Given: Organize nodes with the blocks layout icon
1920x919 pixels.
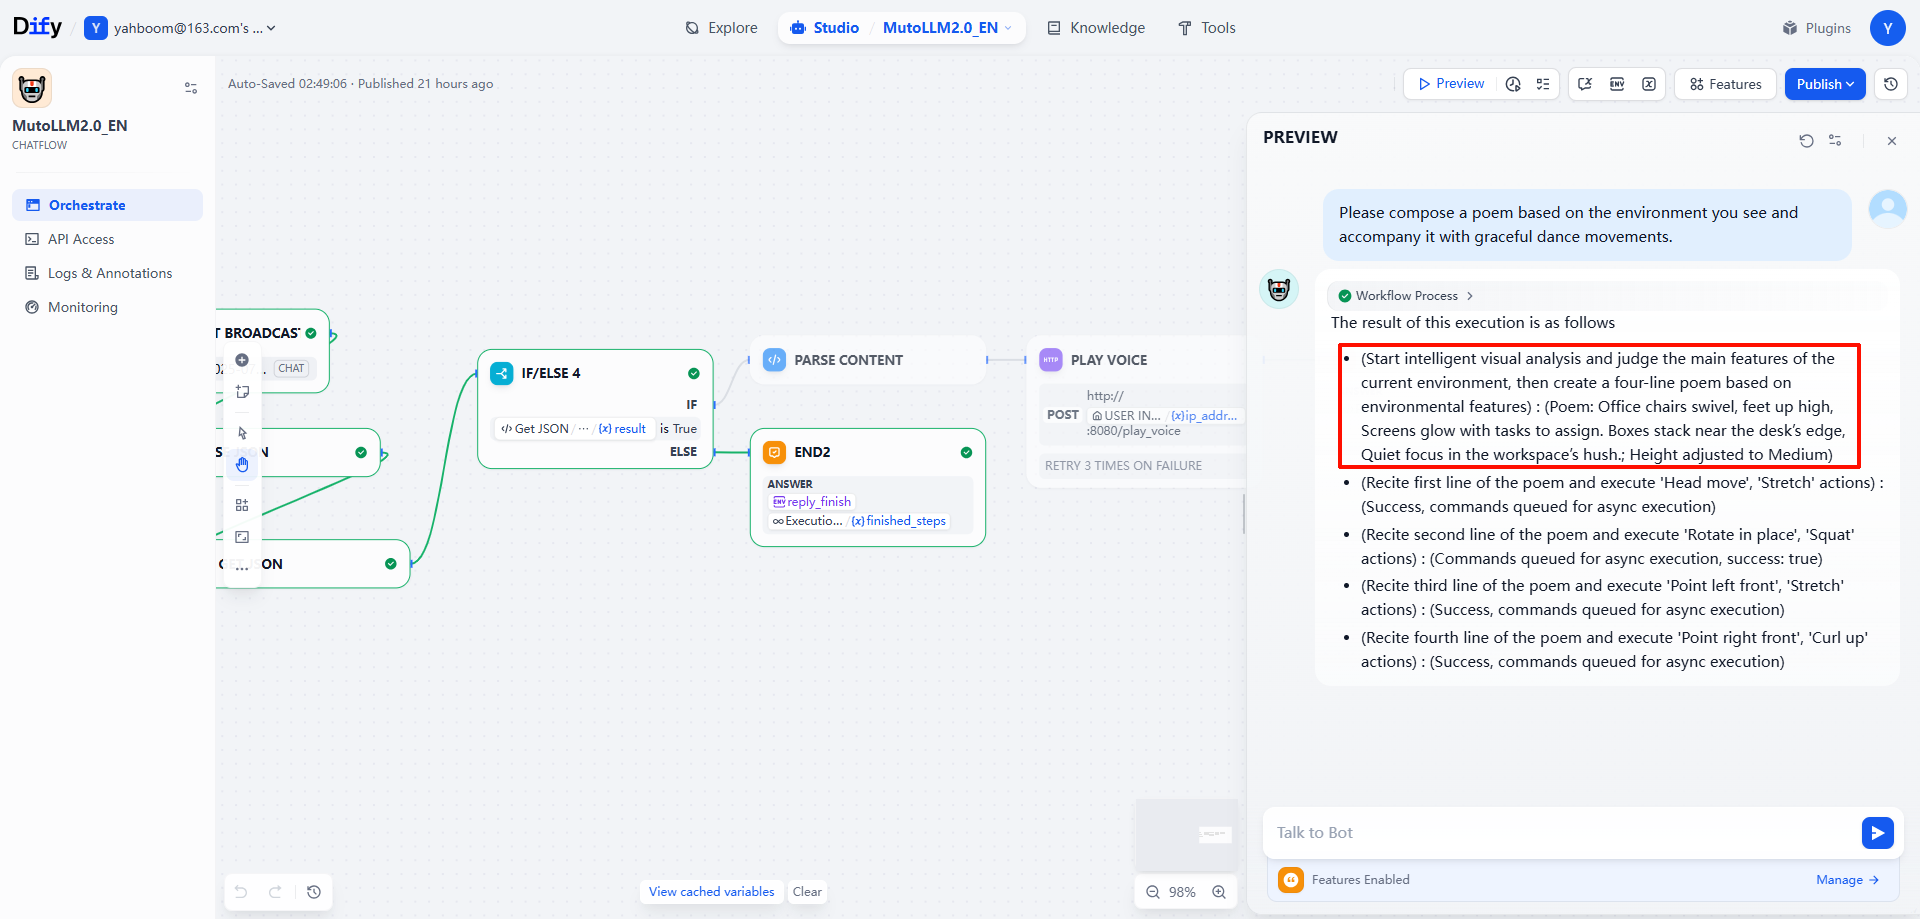Looking at the screenshot, I should pos(242,505).
